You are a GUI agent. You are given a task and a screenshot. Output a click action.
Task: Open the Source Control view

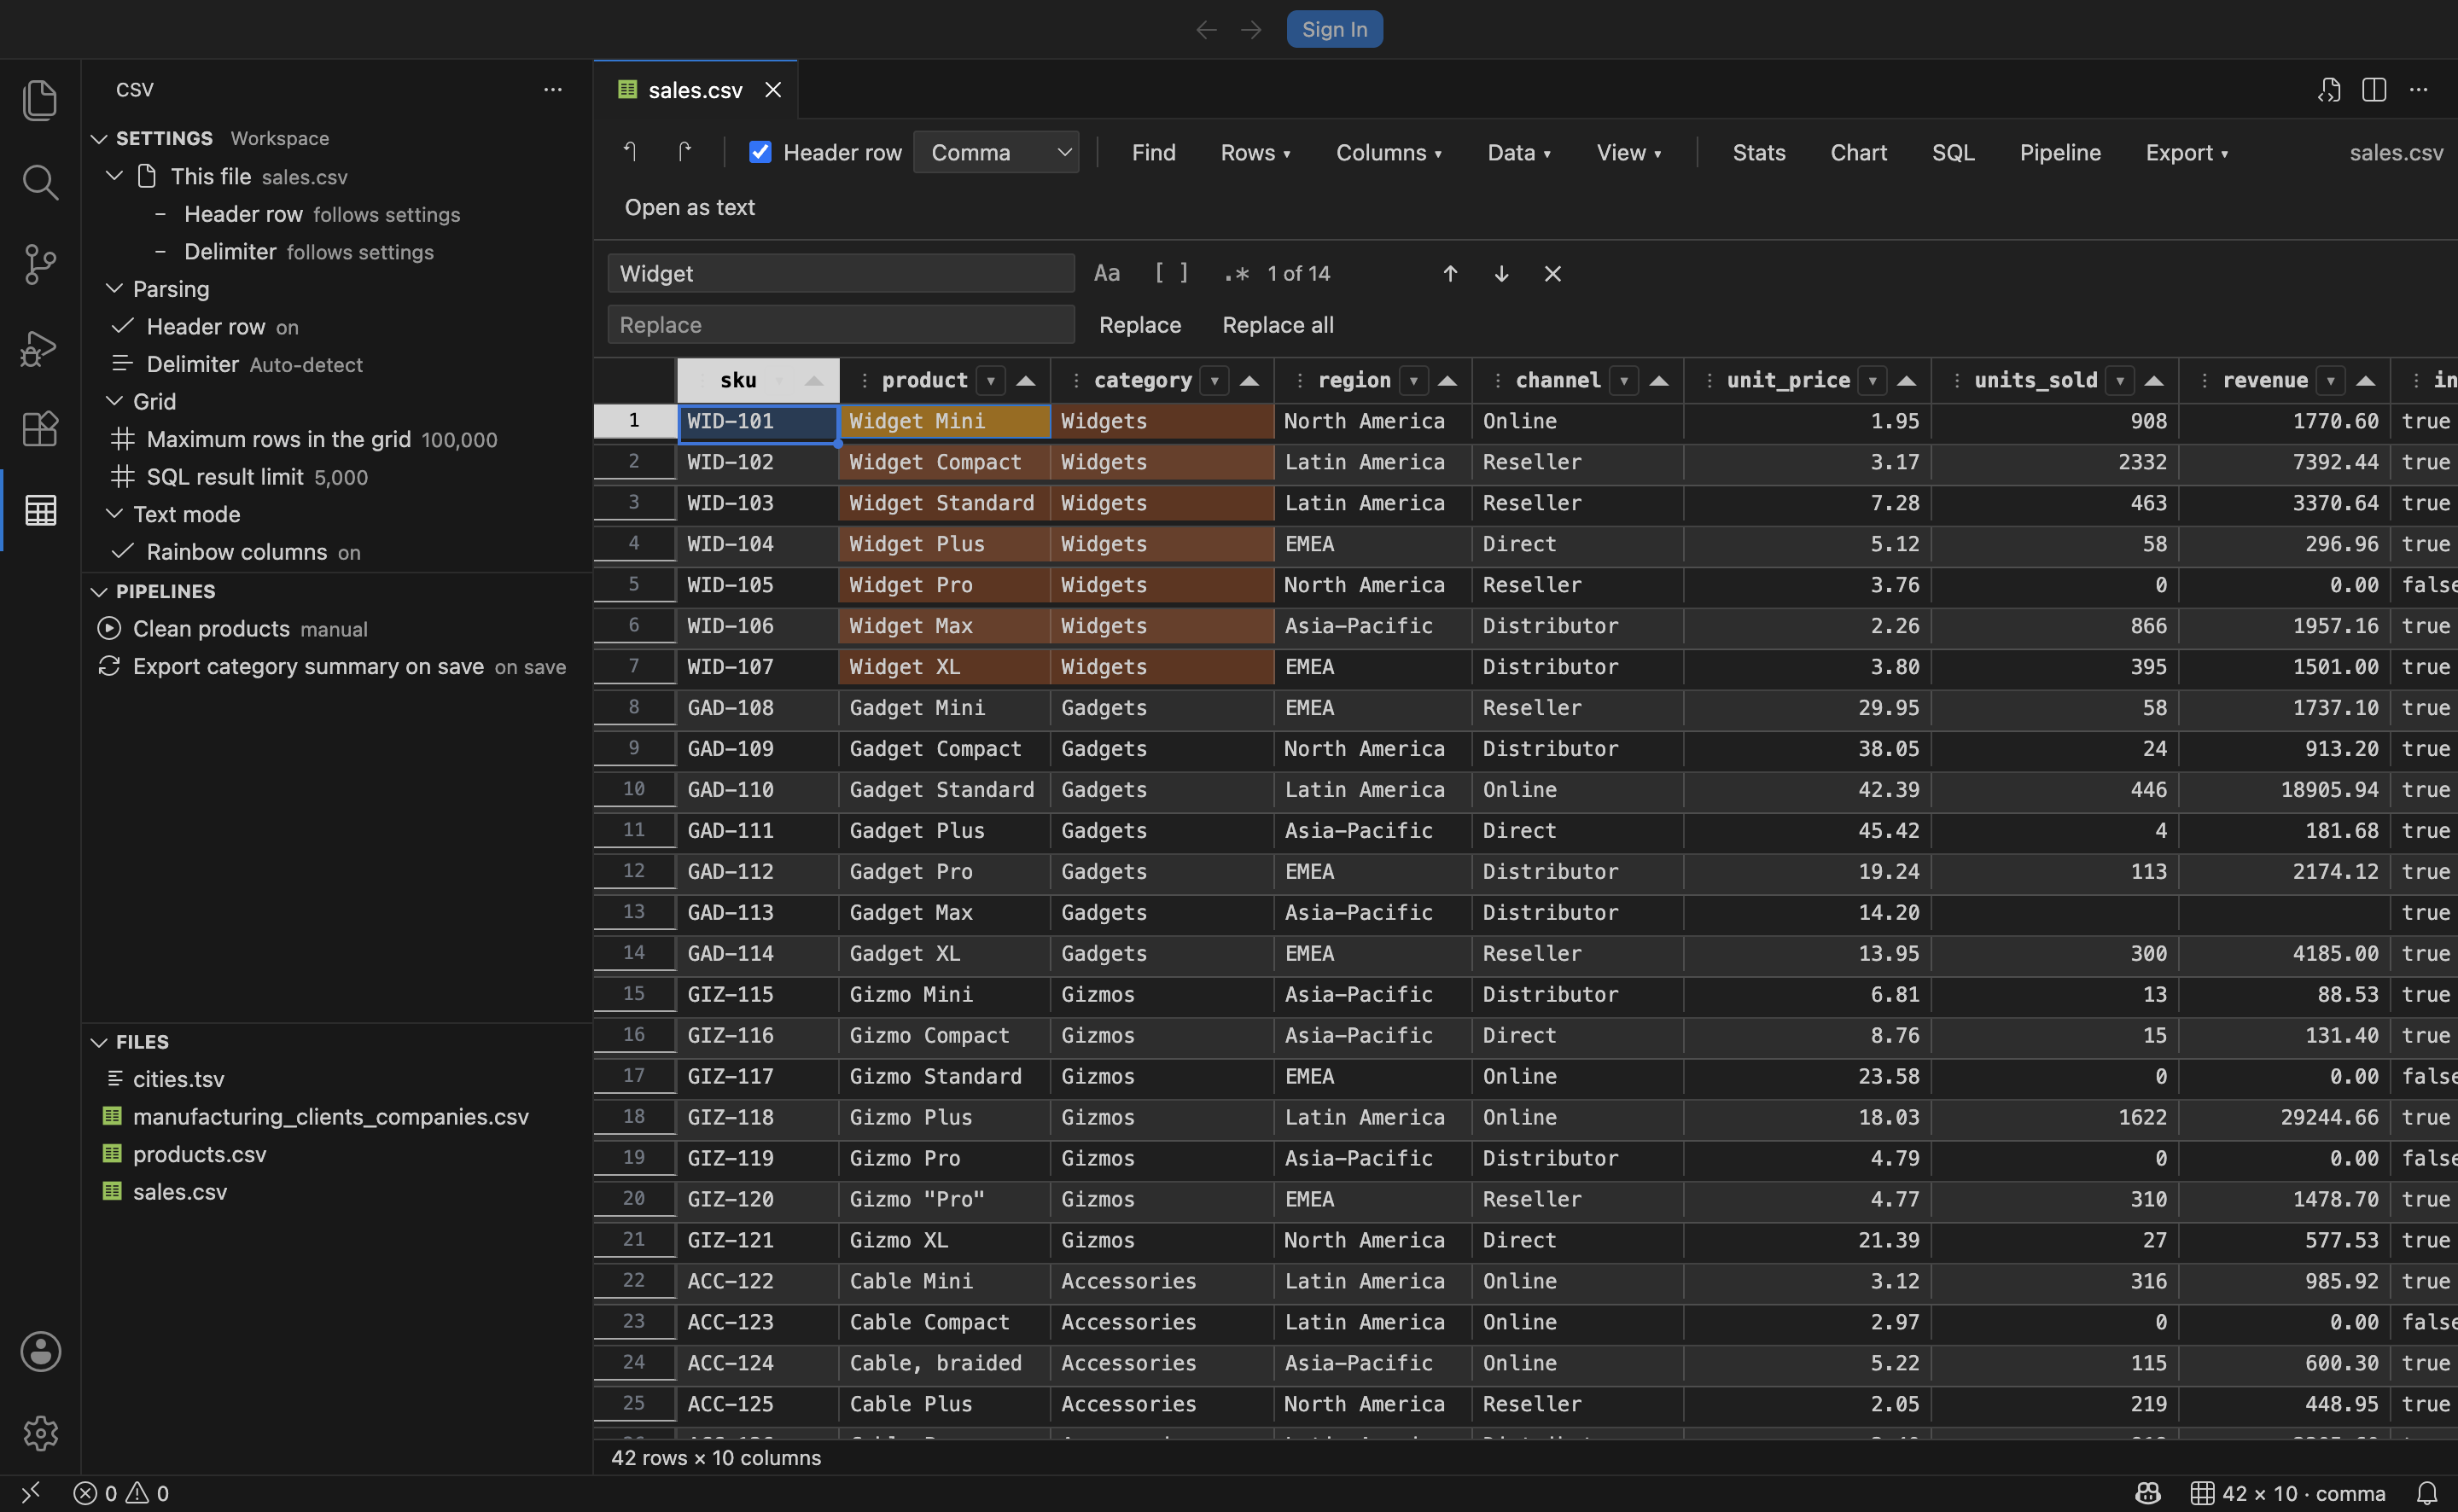[x=40, y=264]
